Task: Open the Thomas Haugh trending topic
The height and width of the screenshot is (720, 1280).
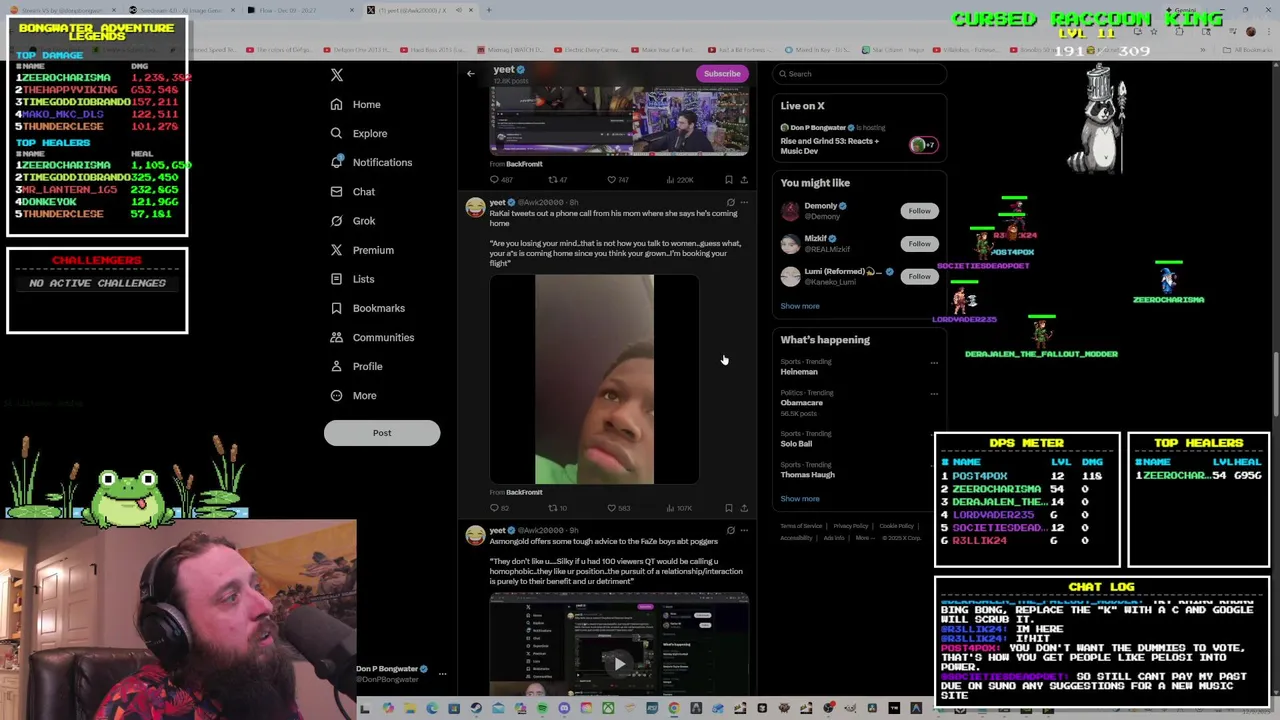Action: pyautogui.click(x=807, y=475)
